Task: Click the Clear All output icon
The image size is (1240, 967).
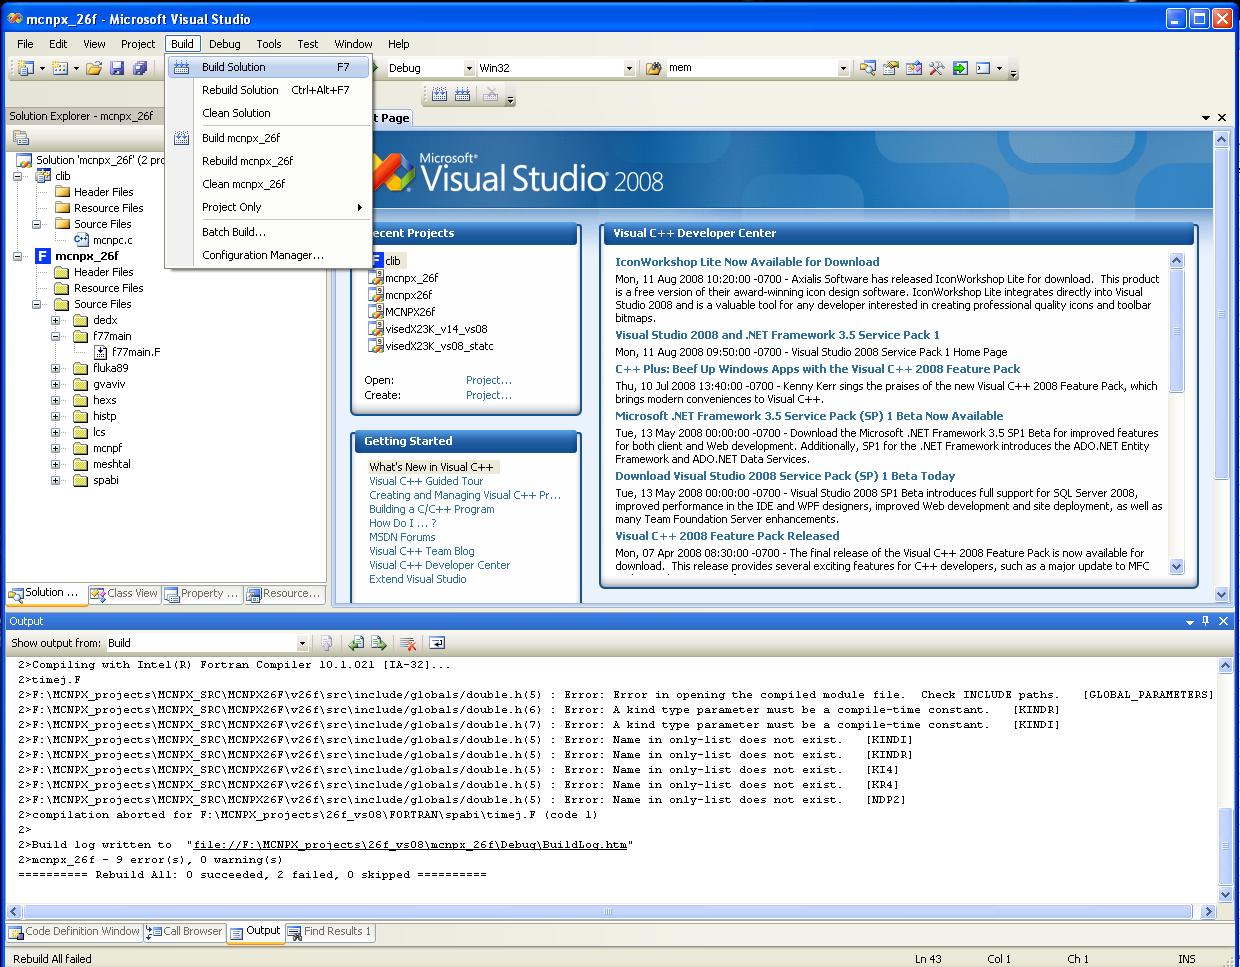Action: point(408,643)
